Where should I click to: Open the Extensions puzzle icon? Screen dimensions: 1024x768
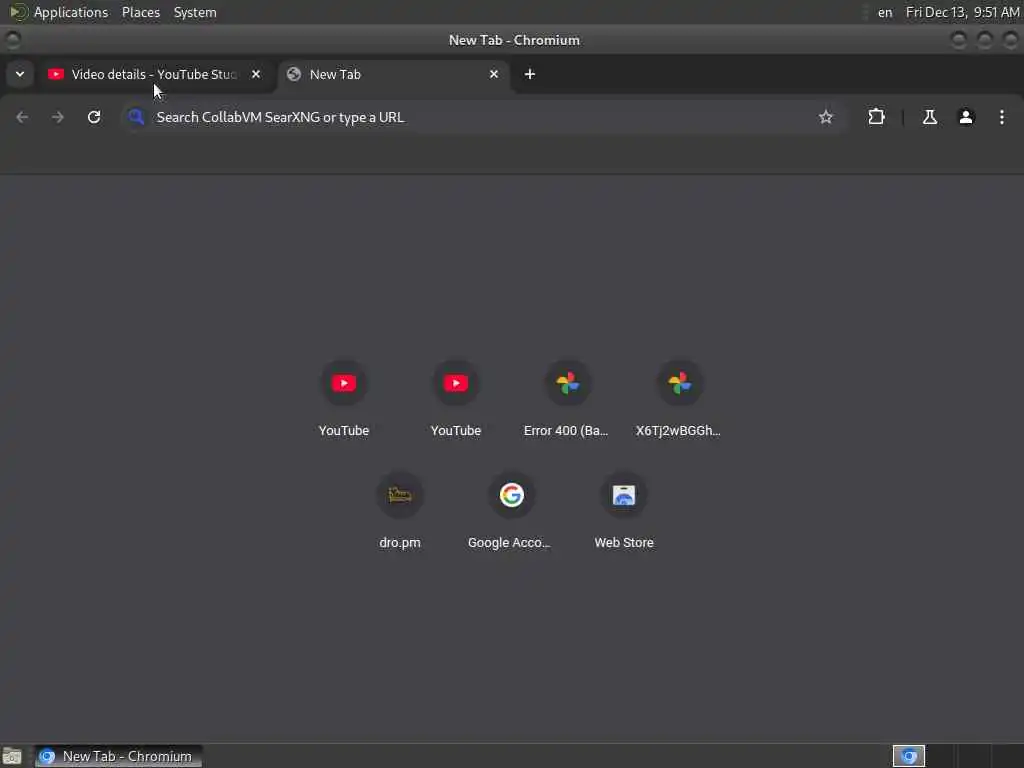tap(876, 118)
